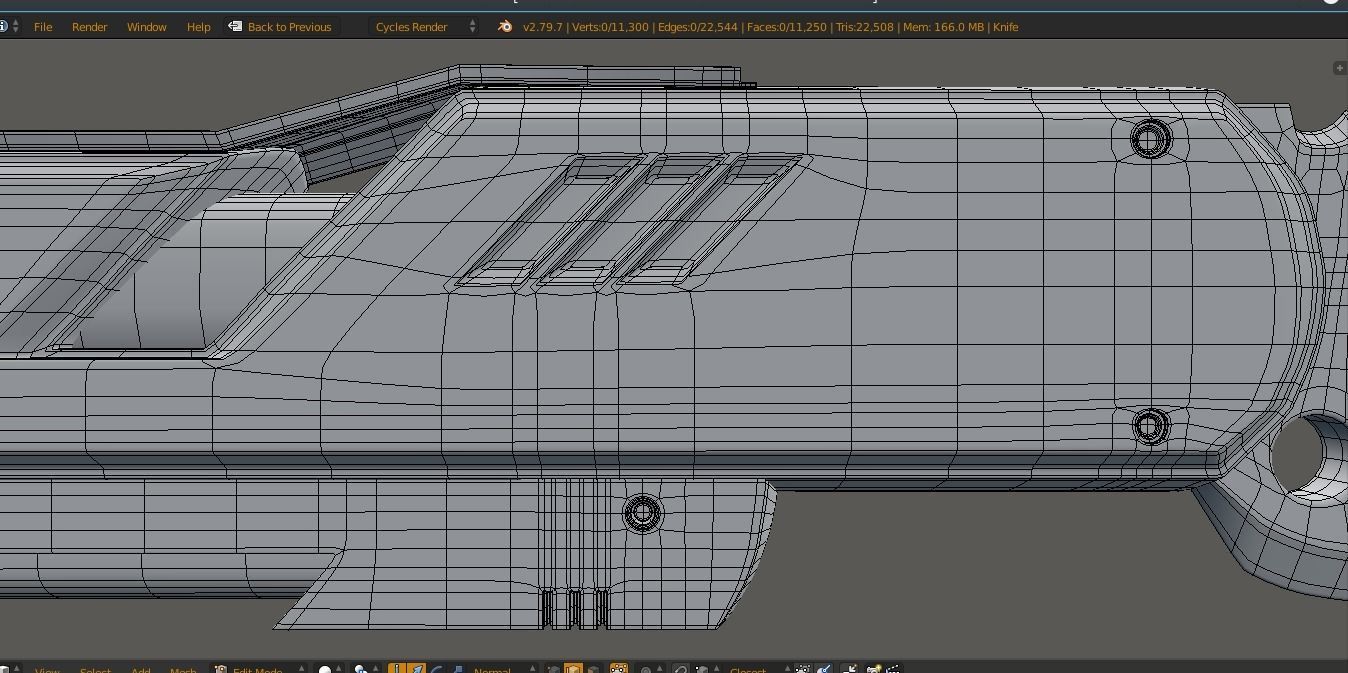Open the Closest snap target dropdown
This screenshot has height=673, width=1348.
(756, 669)
